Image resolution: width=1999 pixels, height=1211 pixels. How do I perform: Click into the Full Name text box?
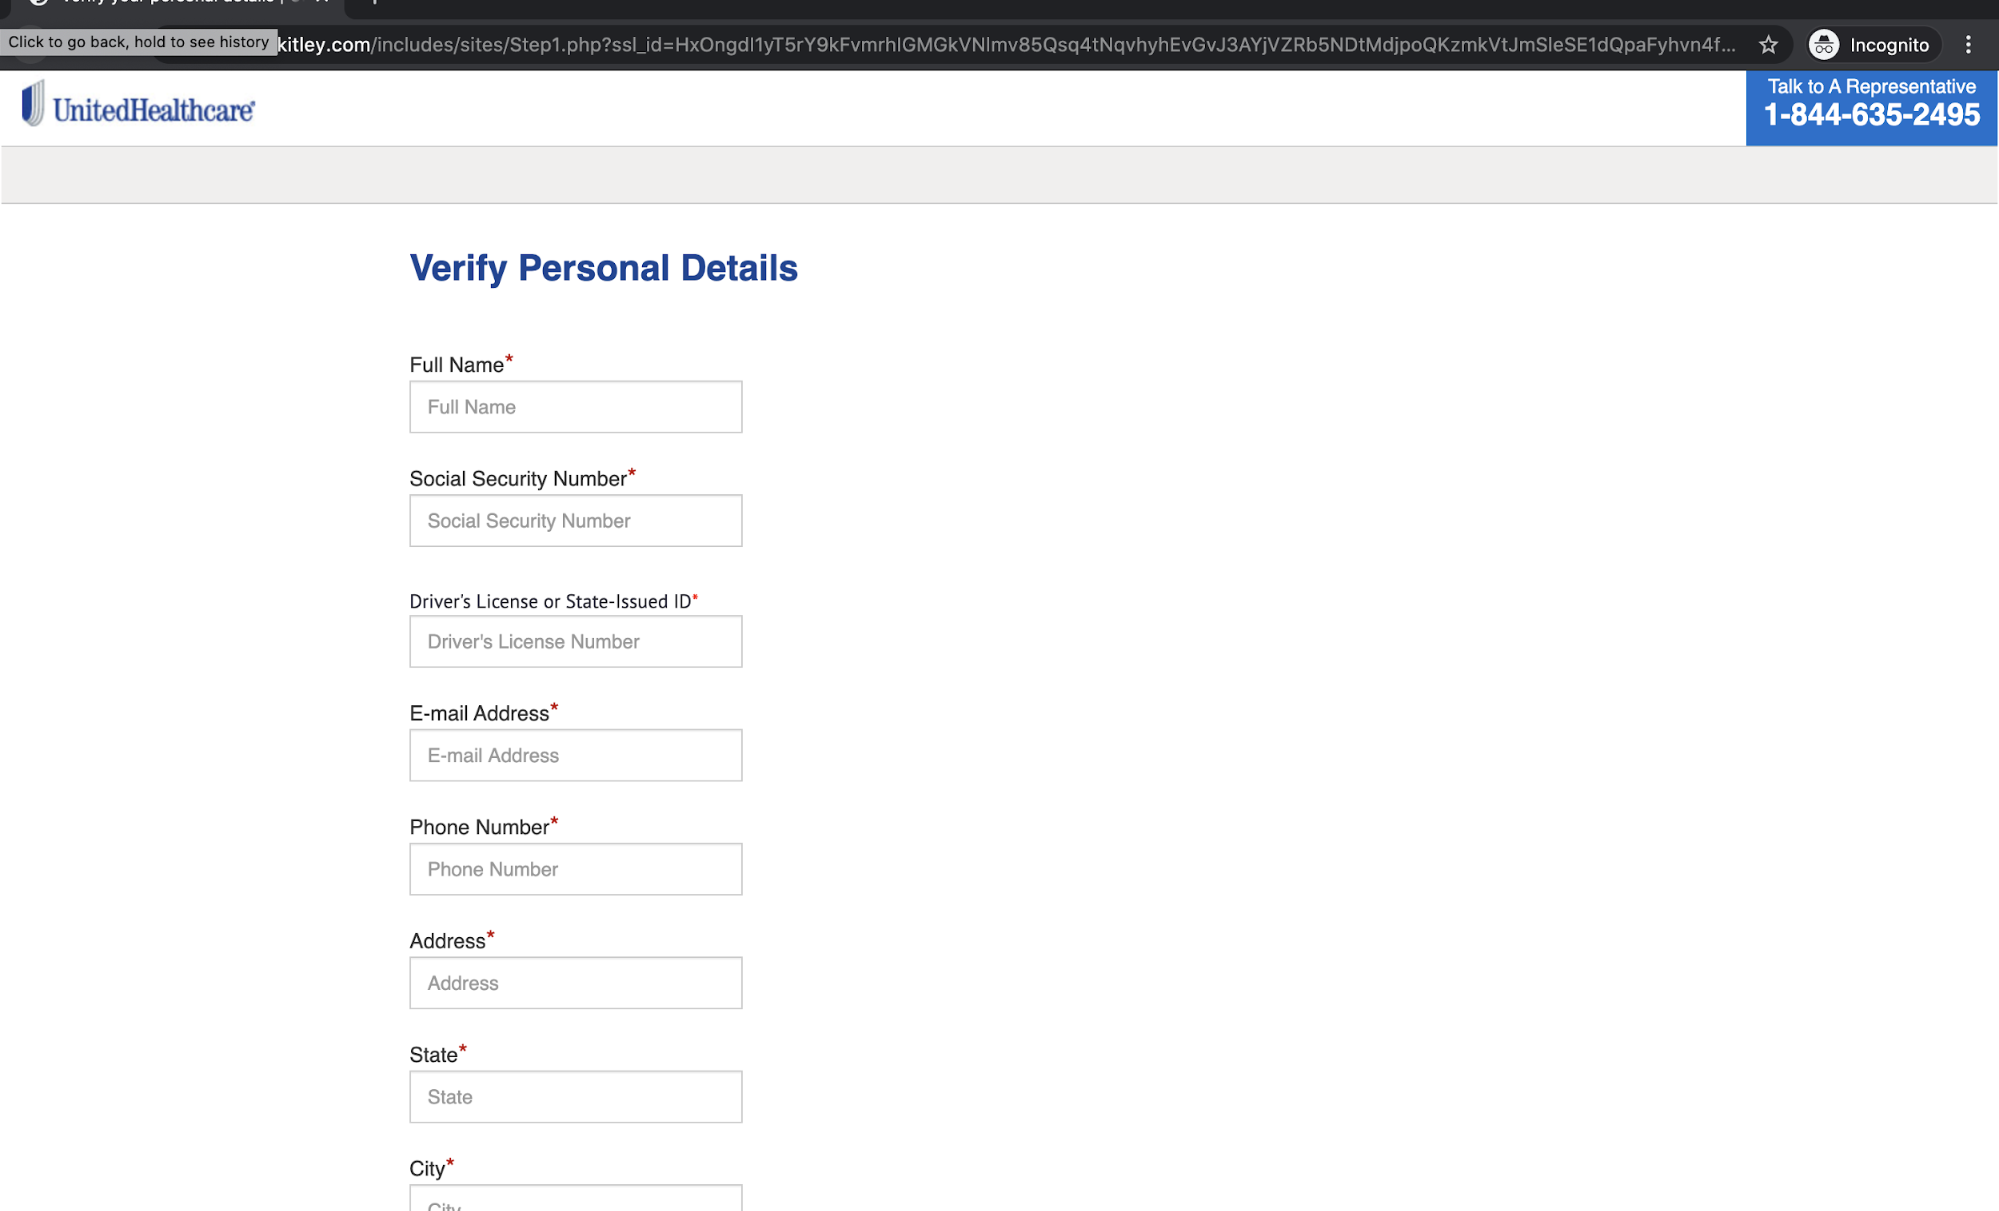(575, 407)
